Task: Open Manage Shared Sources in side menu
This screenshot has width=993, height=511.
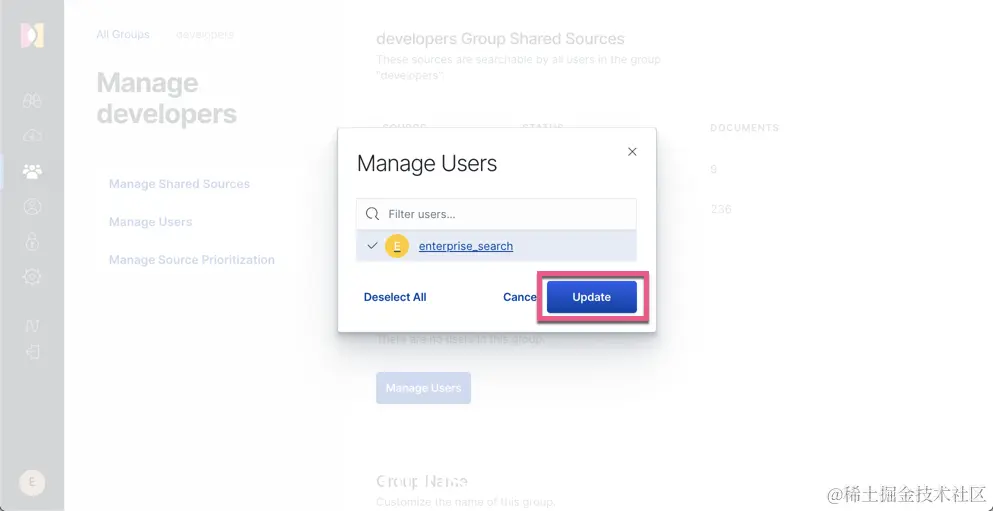Action: (x=179, y=184)
